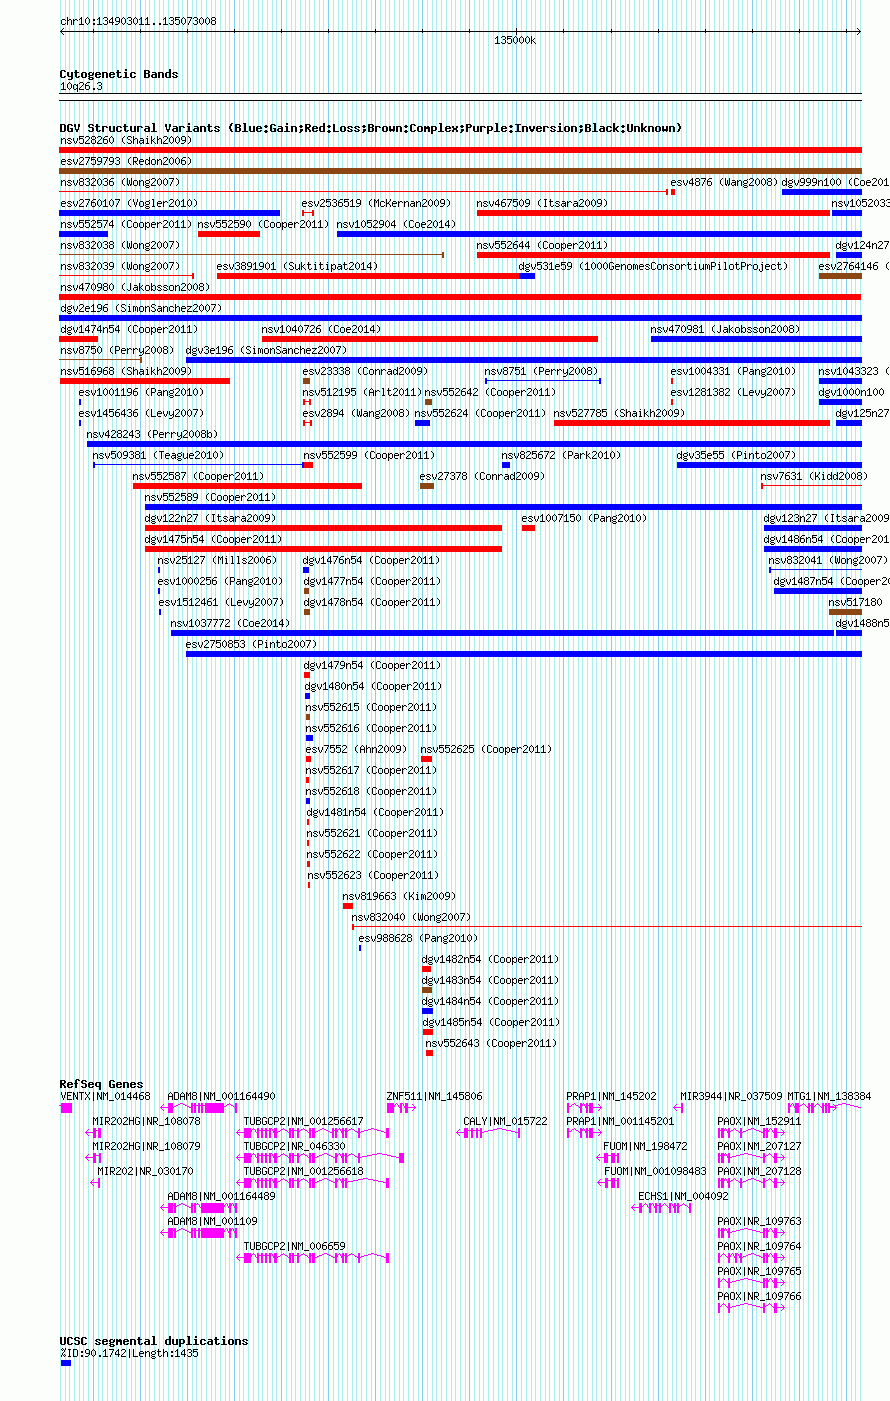Open variant nsv516968 (Shaikh2009)
Viewport: 890px width, 1401px height.
(x=145, y=381)
